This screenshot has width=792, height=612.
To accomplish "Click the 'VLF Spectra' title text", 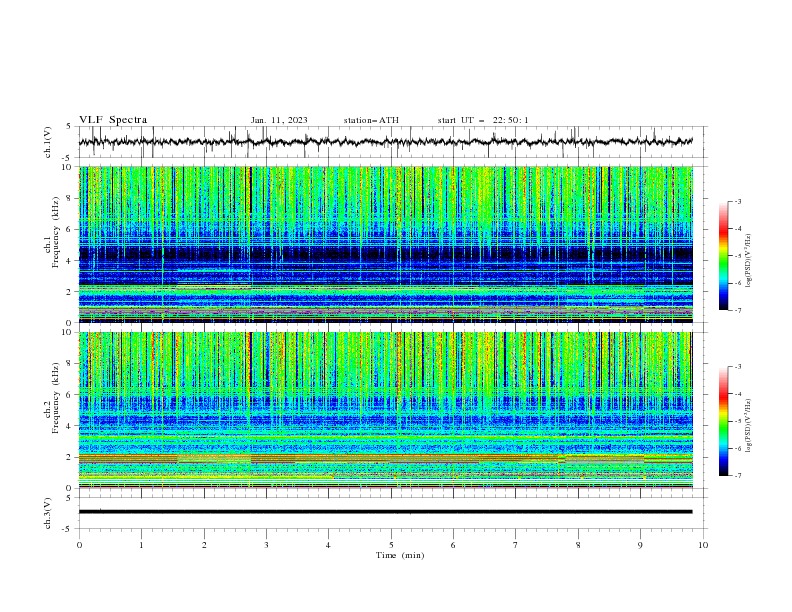I will pos(113,120).
